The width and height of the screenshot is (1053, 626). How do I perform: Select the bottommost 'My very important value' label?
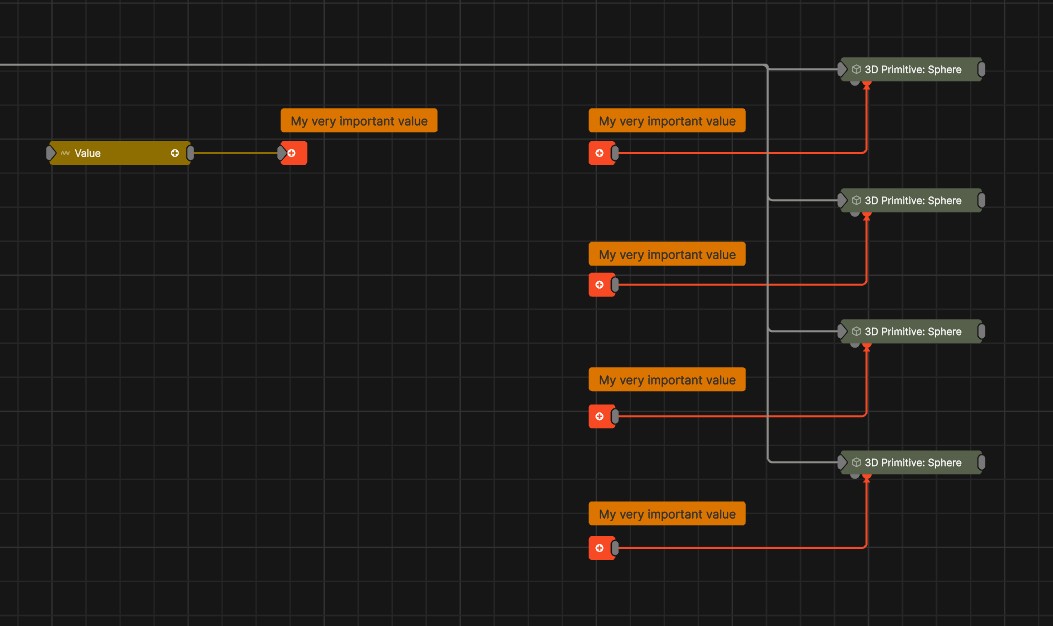(x=666, y=513)
